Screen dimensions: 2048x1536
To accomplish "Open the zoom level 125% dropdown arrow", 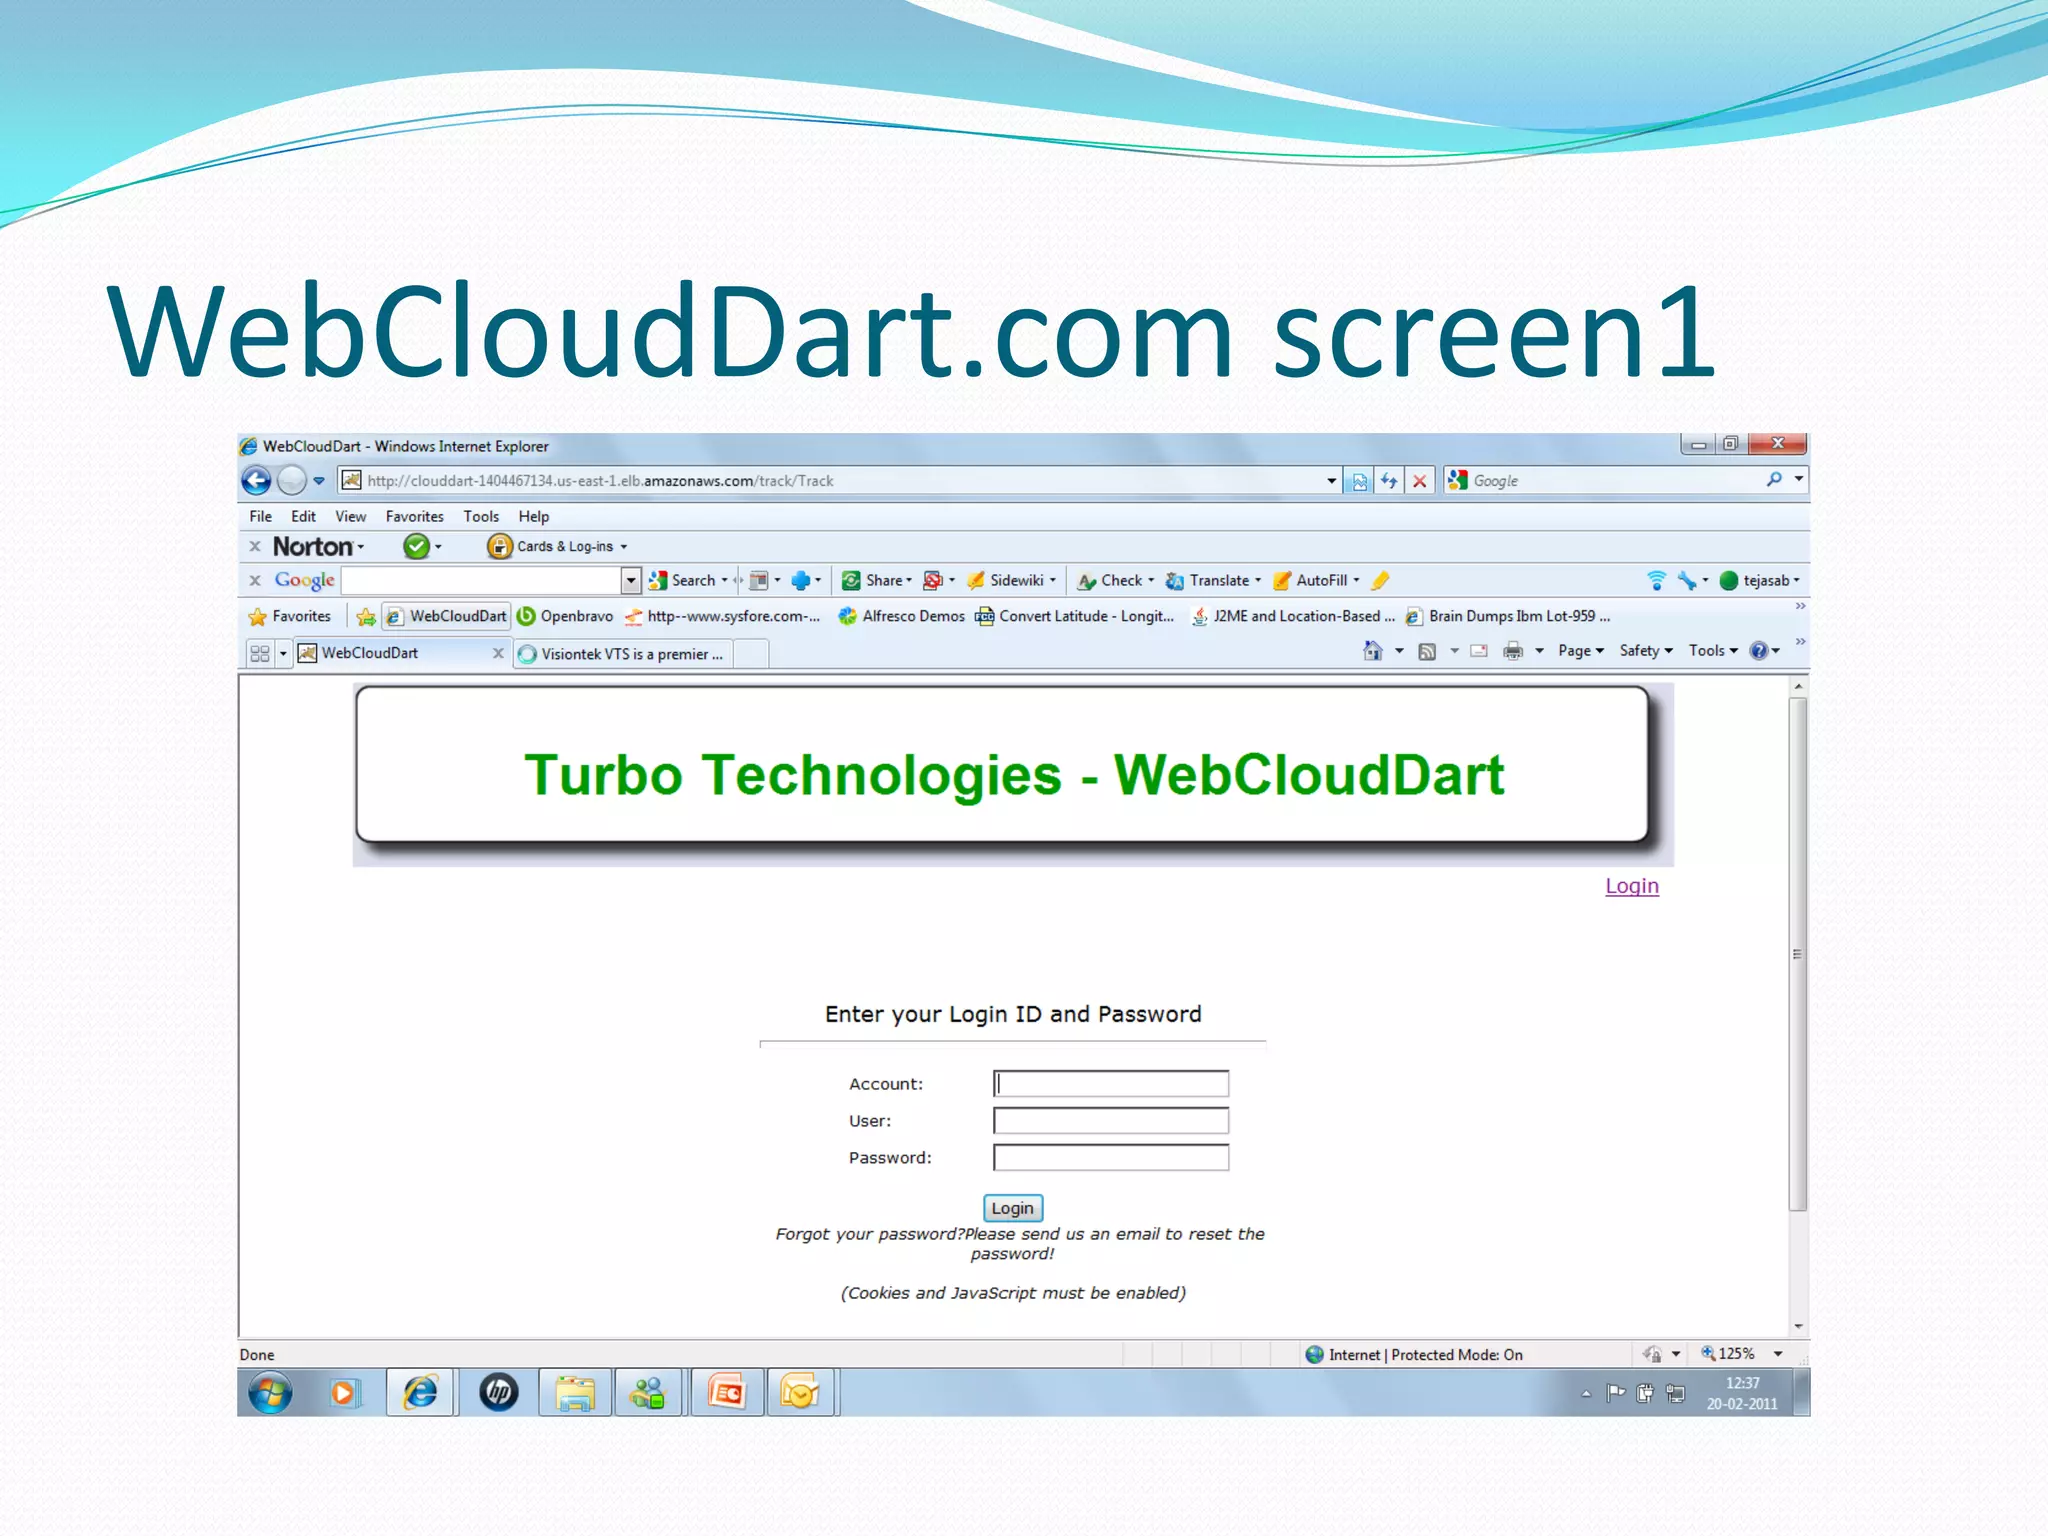I will [x=1778, y=1354].
